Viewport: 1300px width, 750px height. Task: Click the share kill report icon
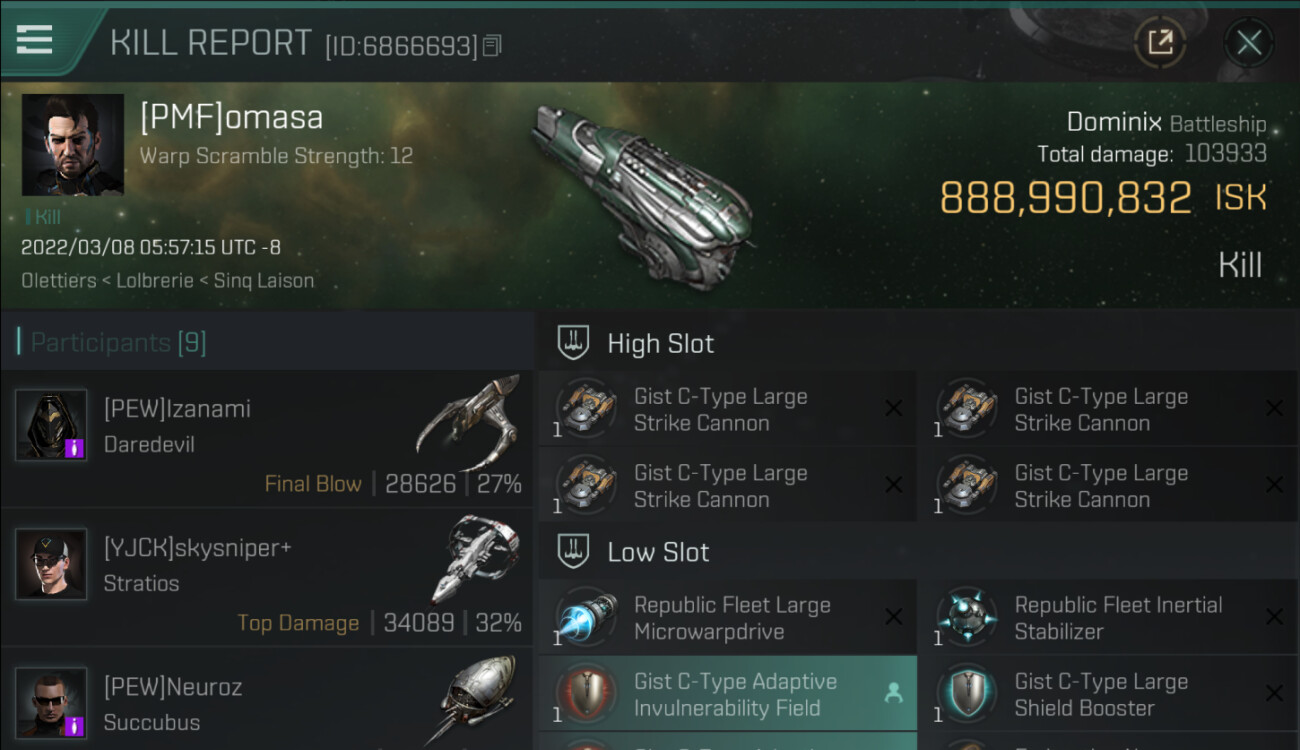(1160, 42)
